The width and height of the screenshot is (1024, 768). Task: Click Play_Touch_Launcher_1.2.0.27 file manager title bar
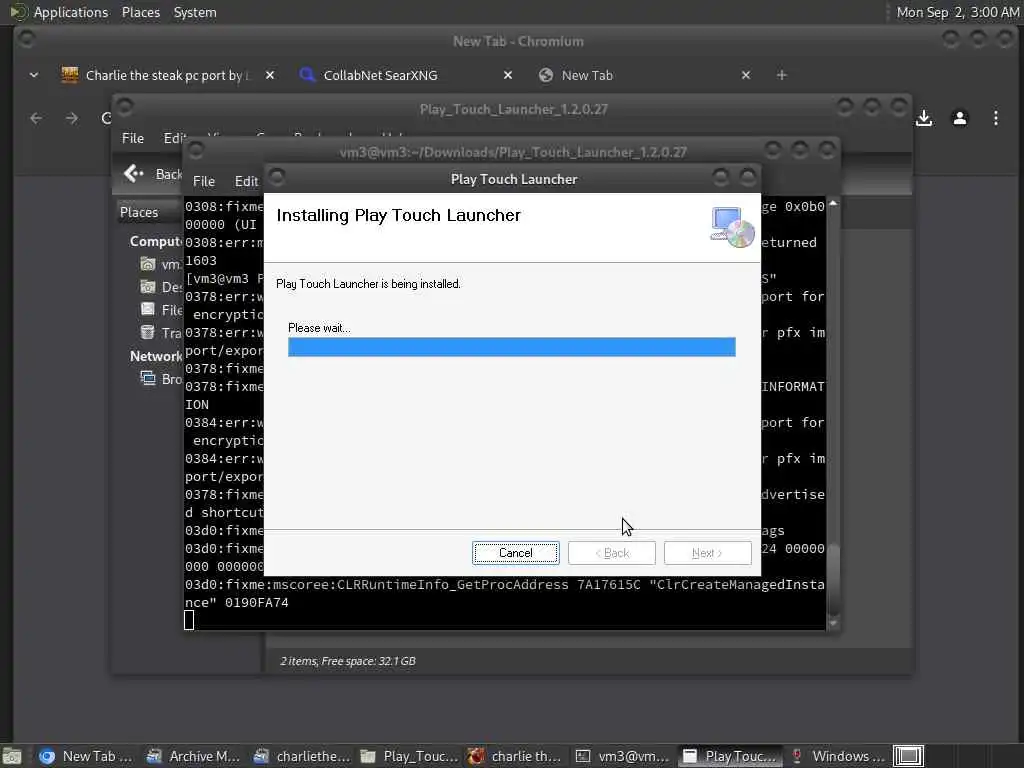[513, 109]
